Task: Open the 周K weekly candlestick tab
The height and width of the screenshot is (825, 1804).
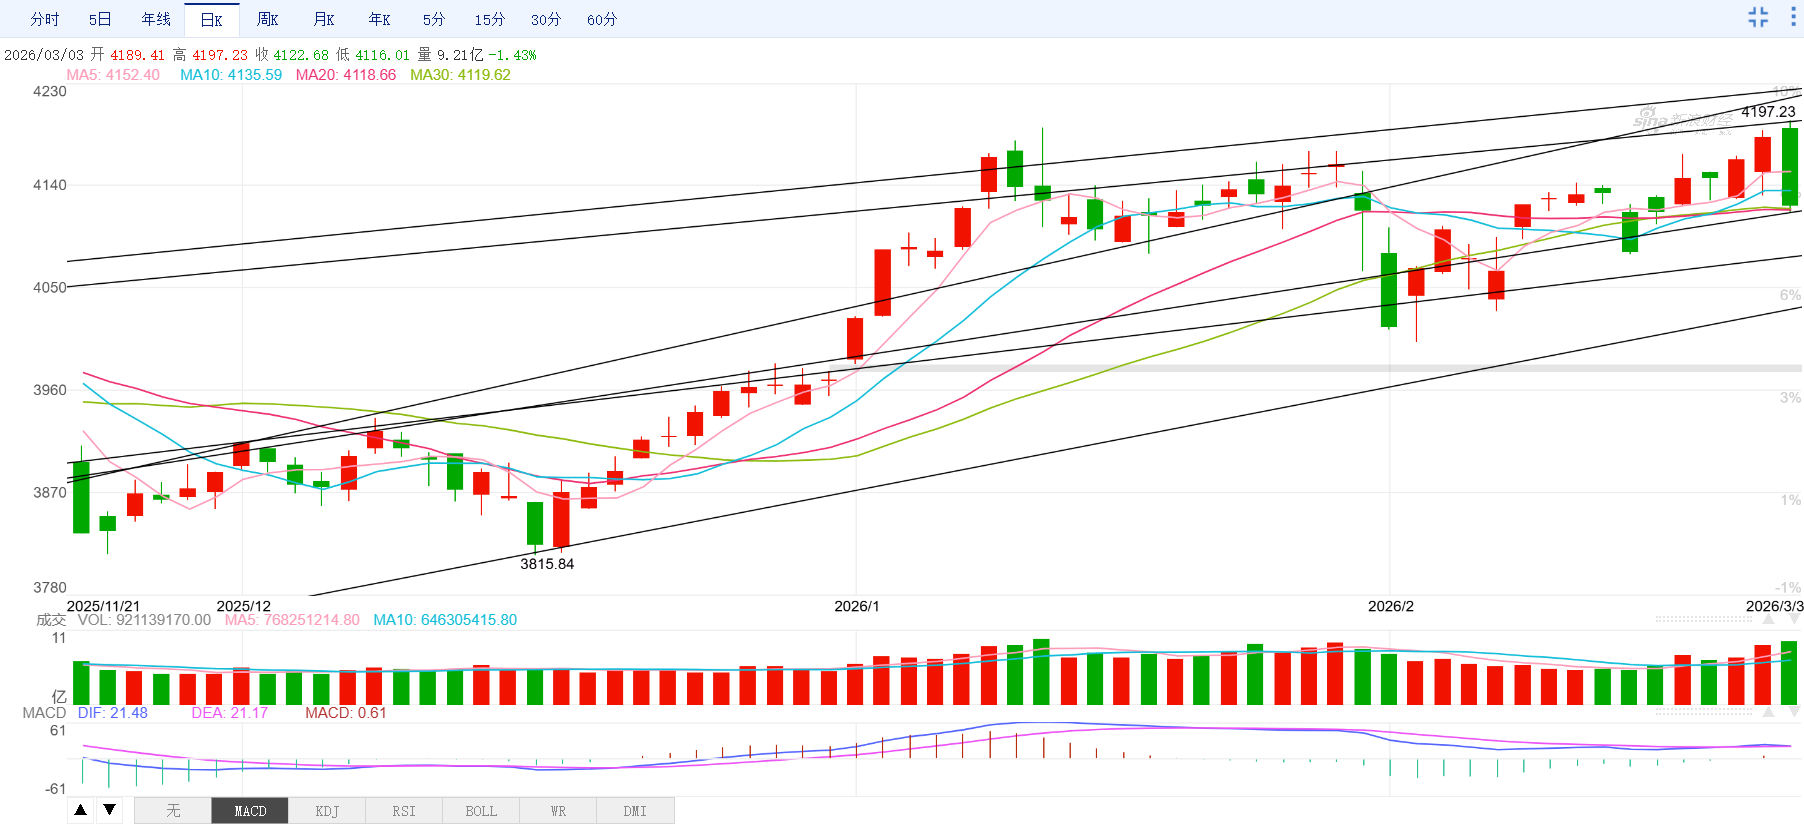Action: click(x=267, y=19)
